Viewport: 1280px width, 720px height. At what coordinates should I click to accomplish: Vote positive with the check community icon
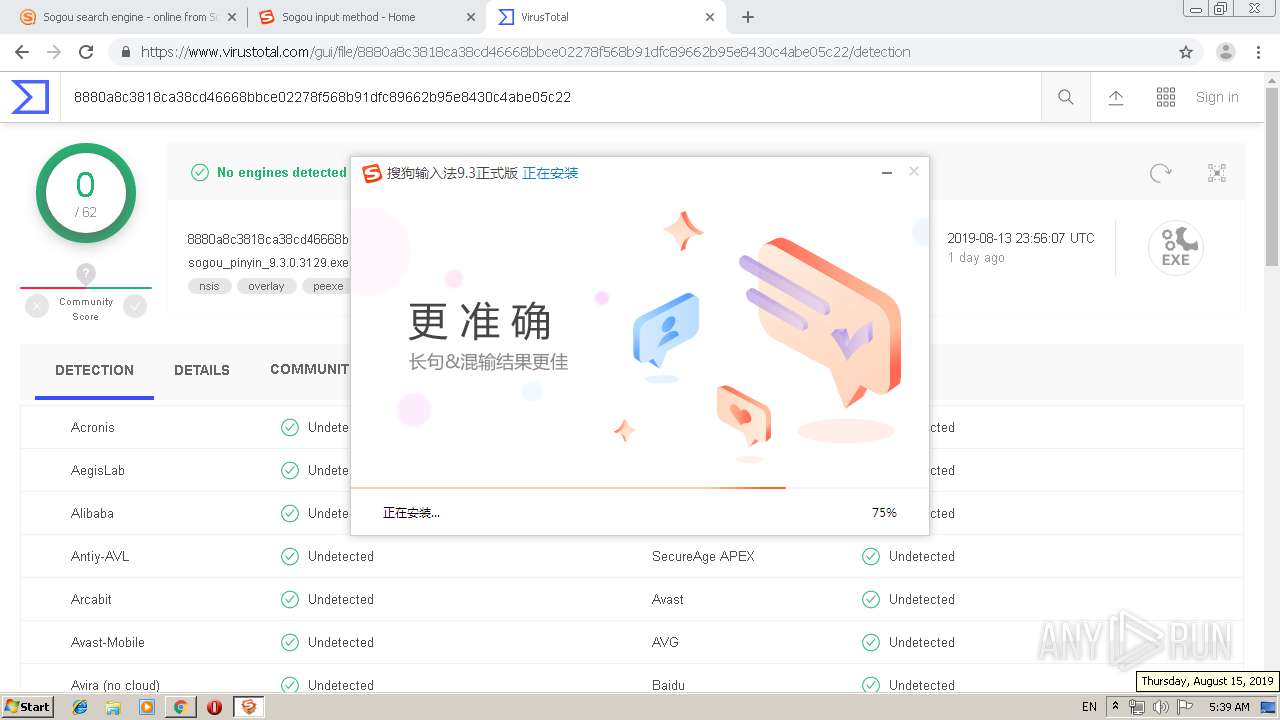click(135, 307)
